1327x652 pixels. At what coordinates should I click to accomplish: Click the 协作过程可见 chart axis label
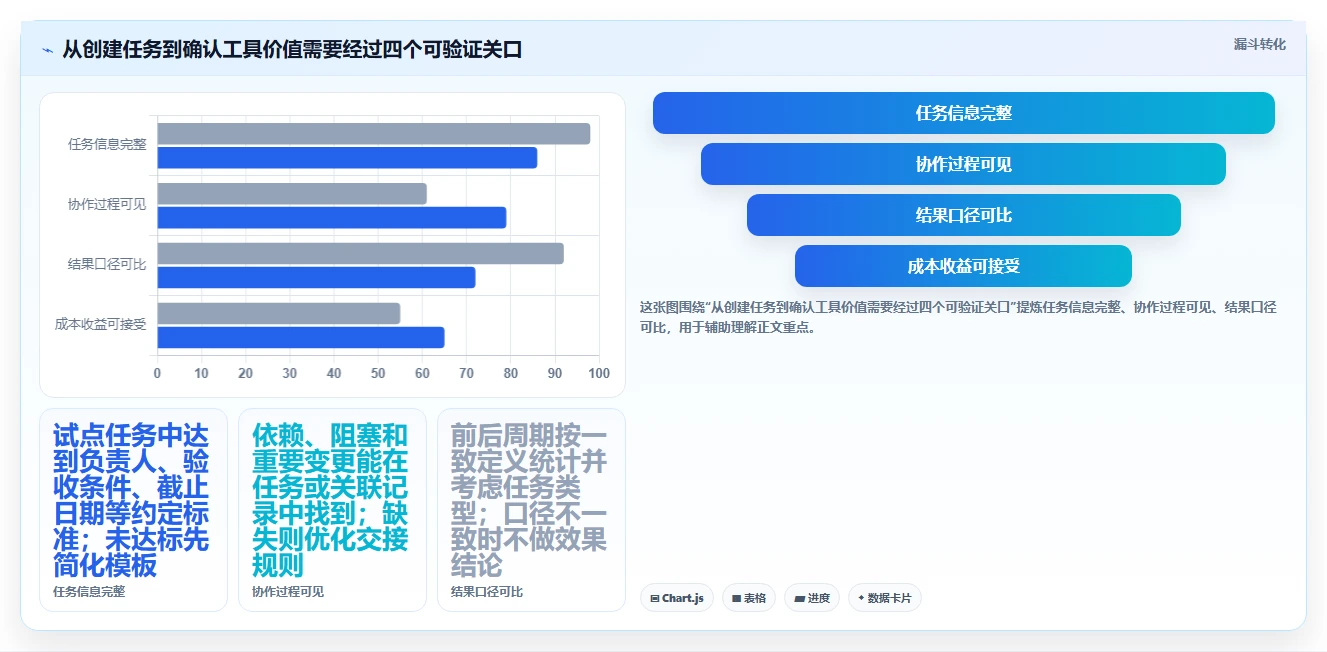point(107,204)
